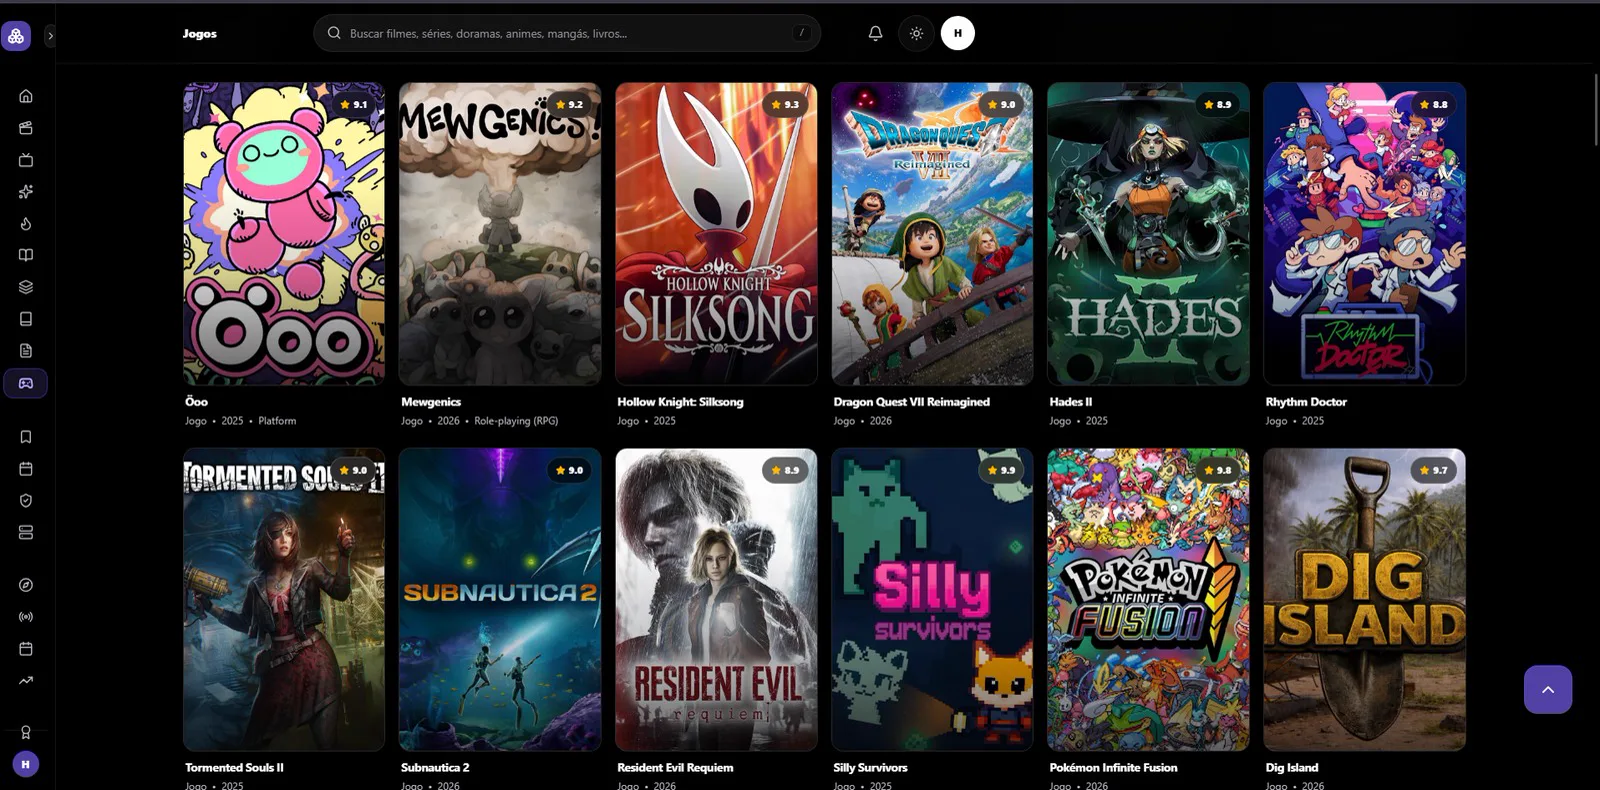Open the Pokémon Infinite Fusion poster

1148,600
